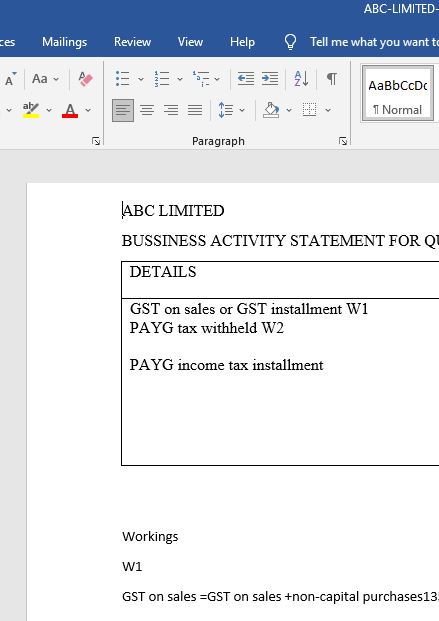Viewport: 439px width, 621px height.
Task: Click the Increase Indent icon
Action: pos(270,78)
